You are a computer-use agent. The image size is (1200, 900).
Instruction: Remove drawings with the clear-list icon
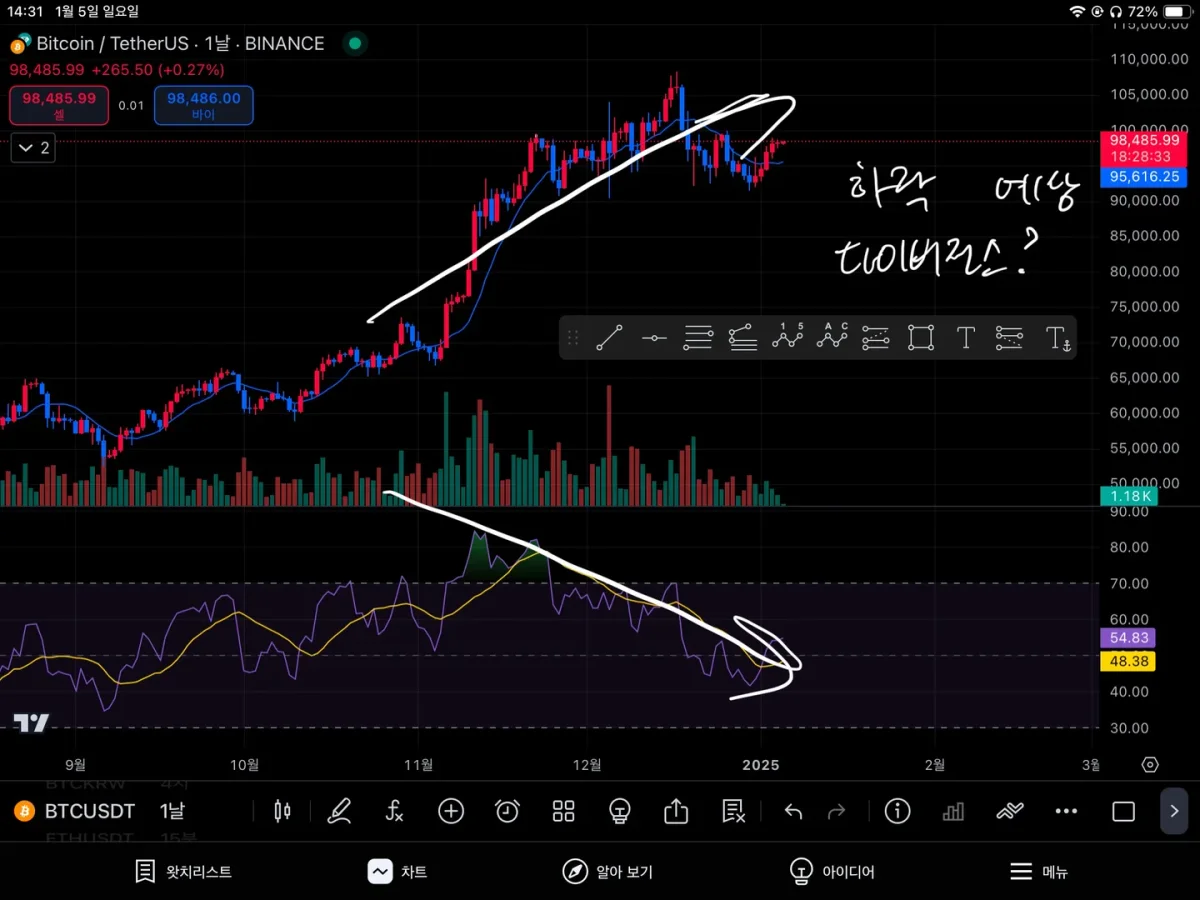click(733, 811)
